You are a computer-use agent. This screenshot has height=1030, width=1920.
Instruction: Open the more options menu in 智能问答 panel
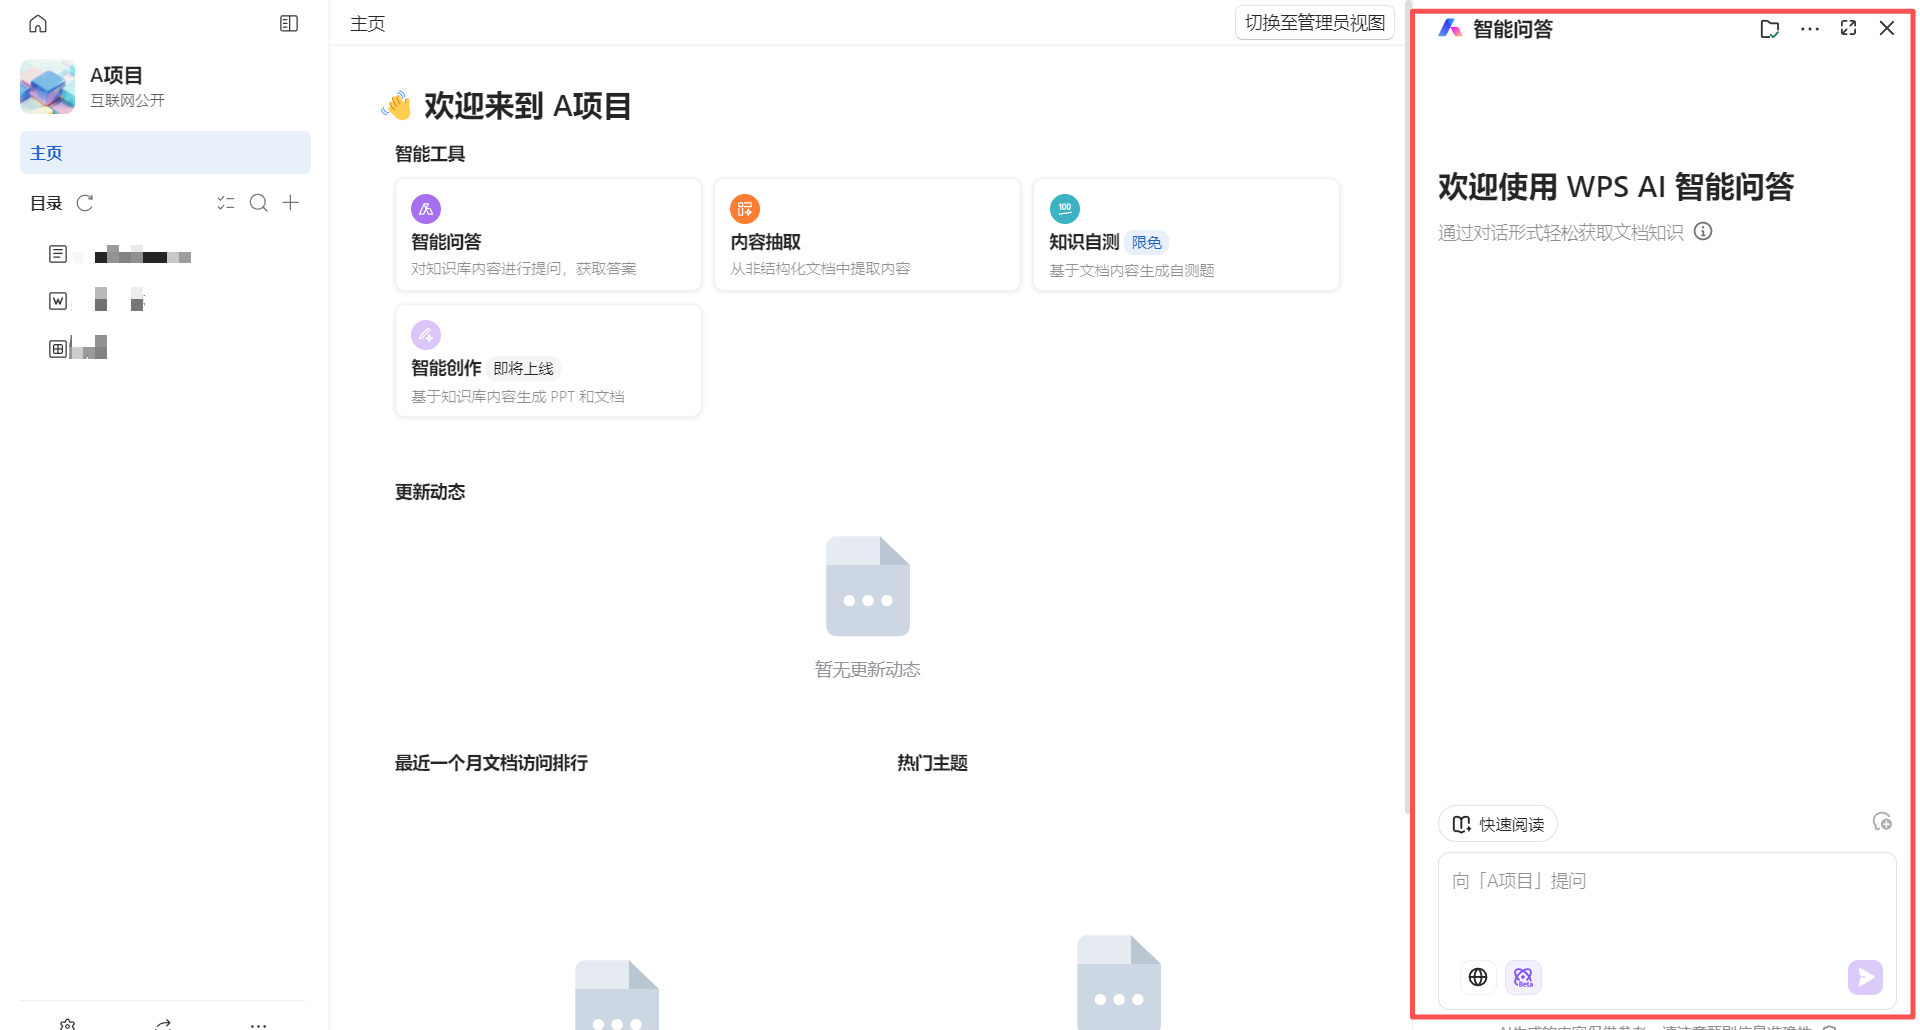click(1809, 29)
